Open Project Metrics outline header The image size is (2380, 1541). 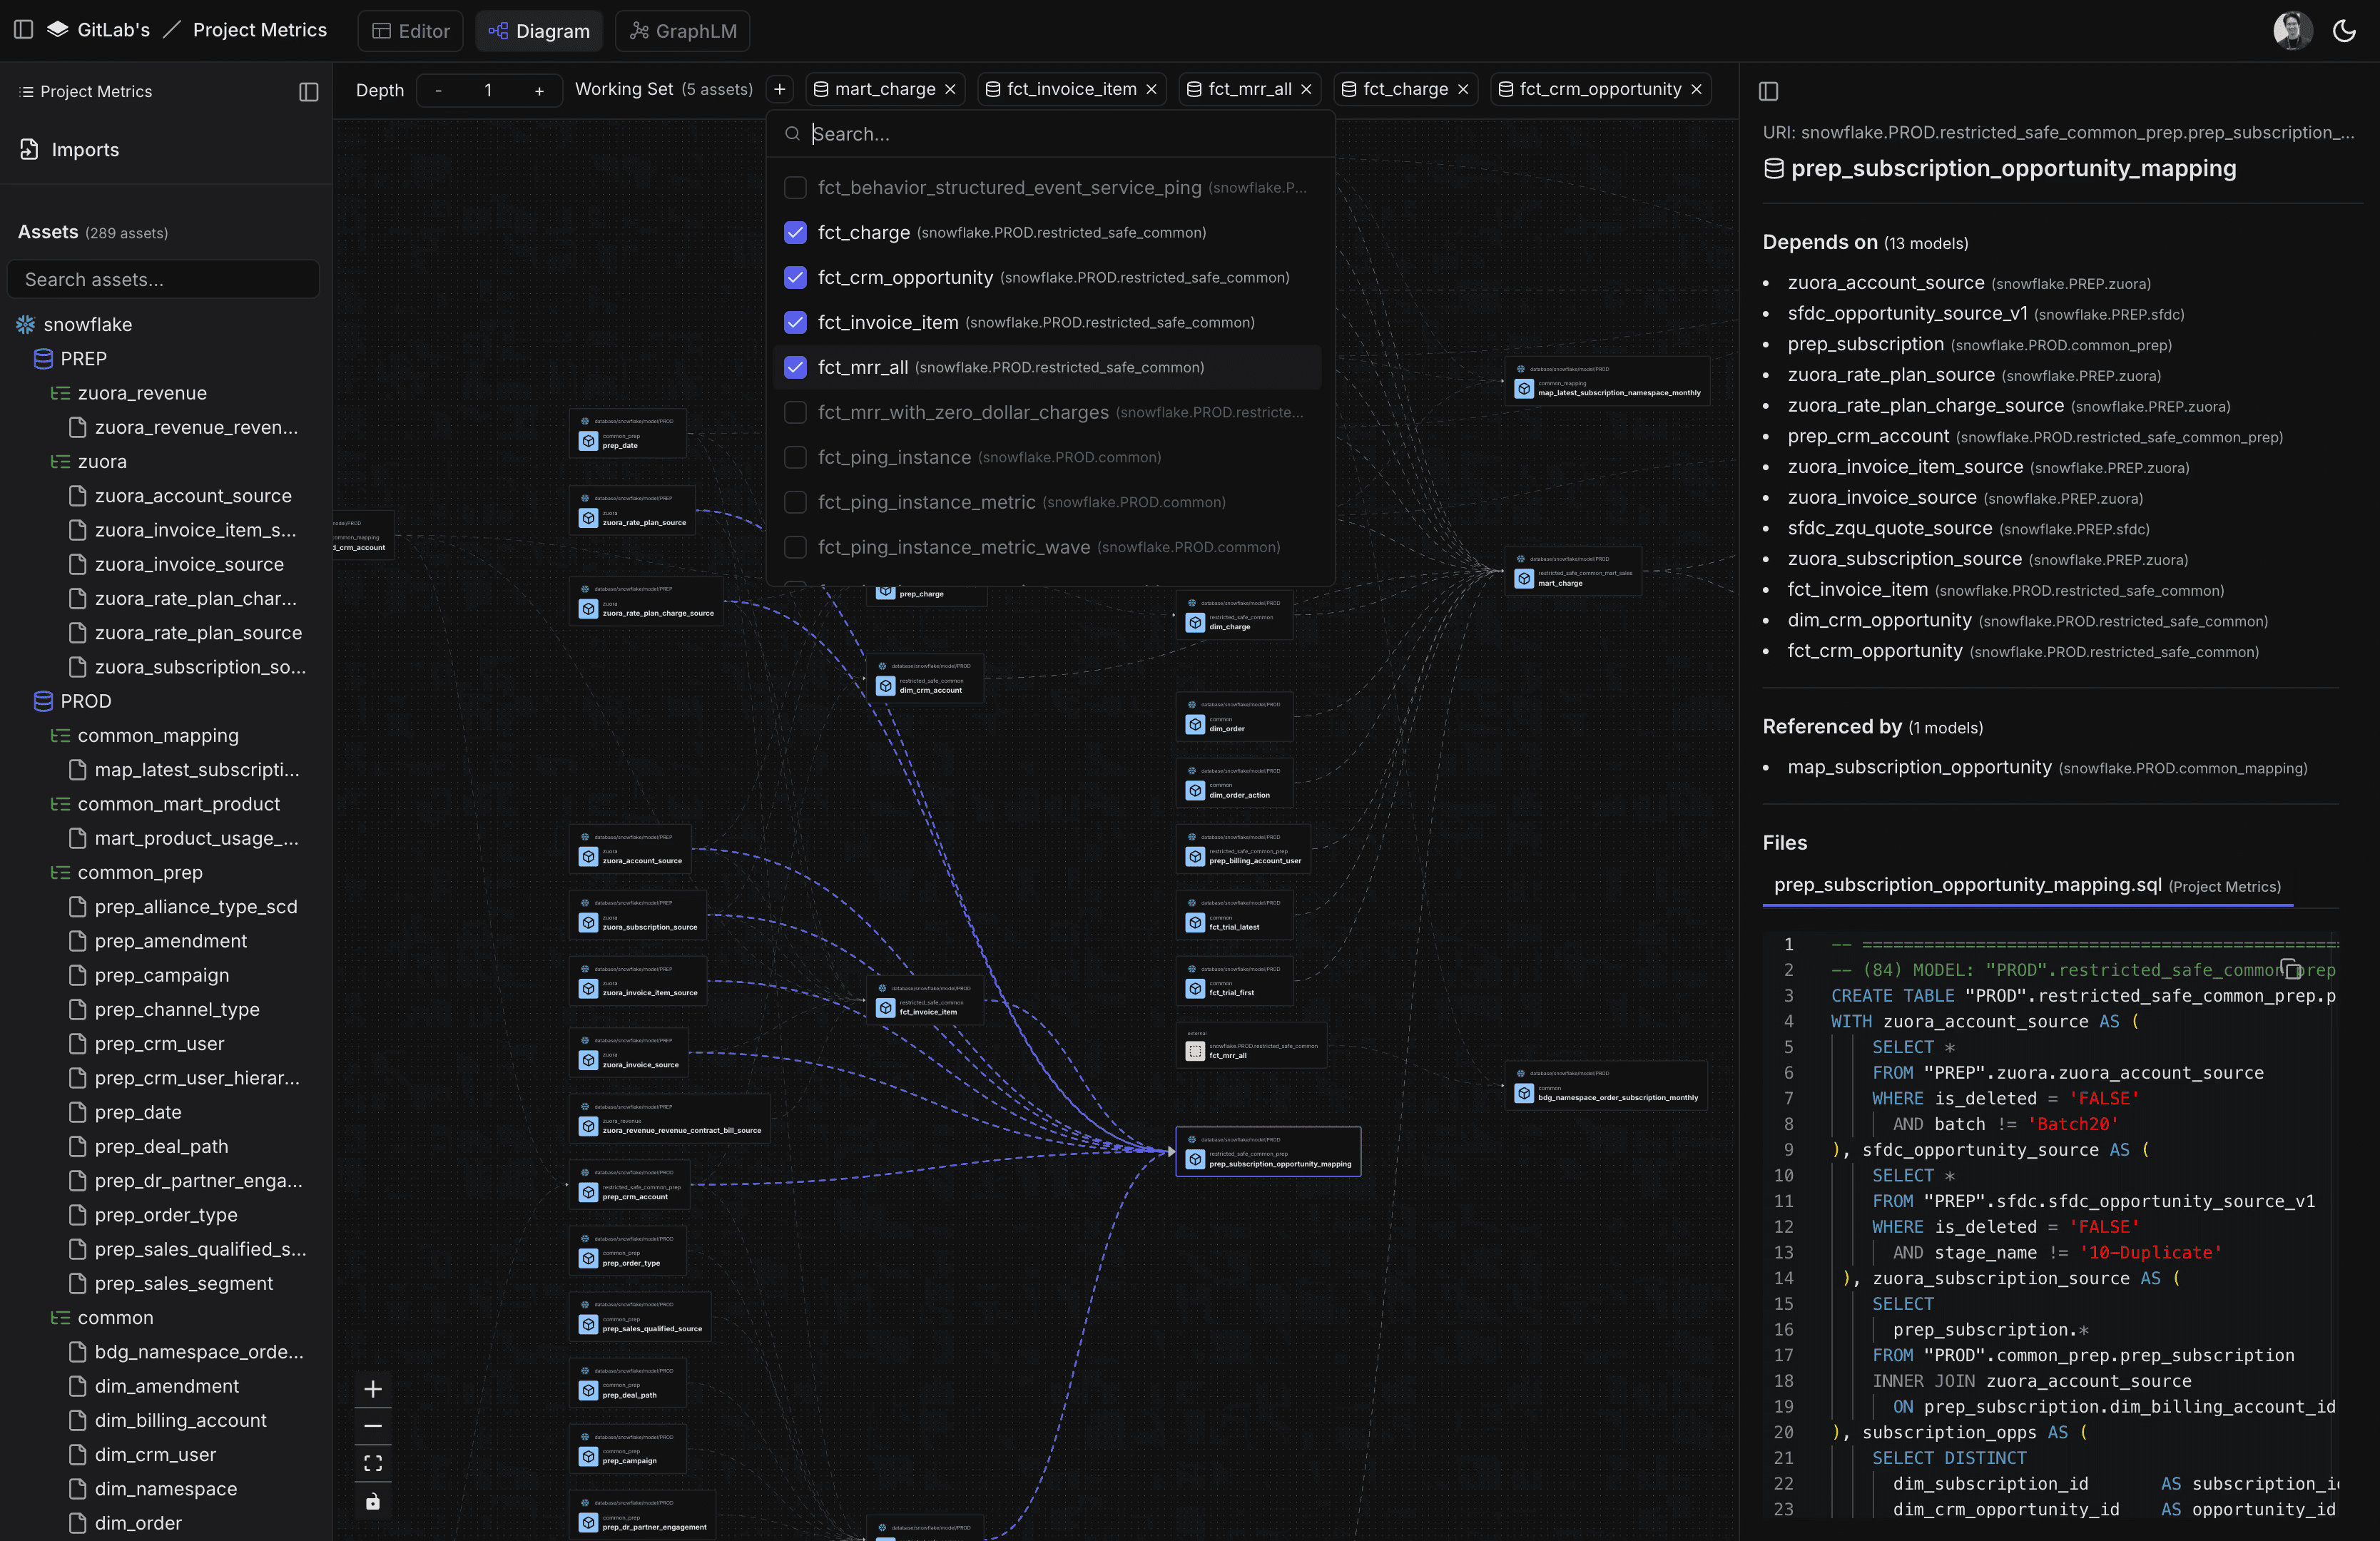86,91
